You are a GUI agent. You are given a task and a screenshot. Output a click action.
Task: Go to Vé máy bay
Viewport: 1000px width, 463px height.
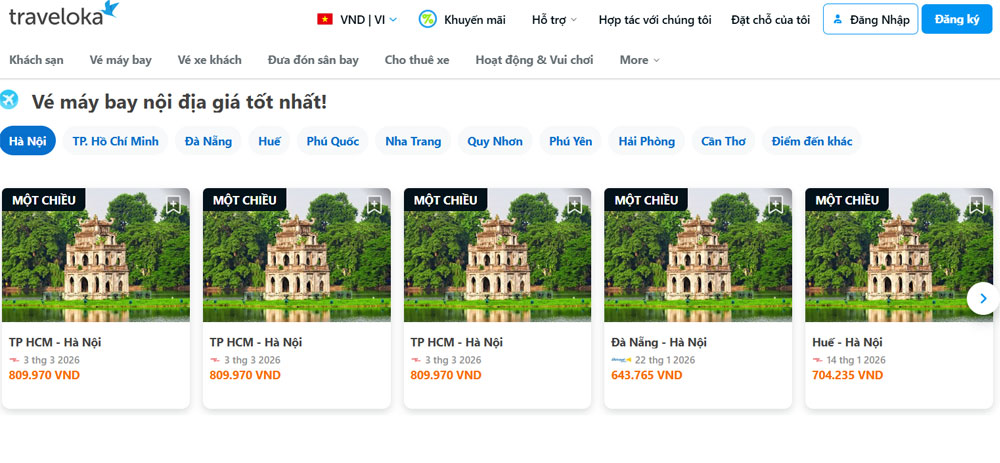coord(121,60)
